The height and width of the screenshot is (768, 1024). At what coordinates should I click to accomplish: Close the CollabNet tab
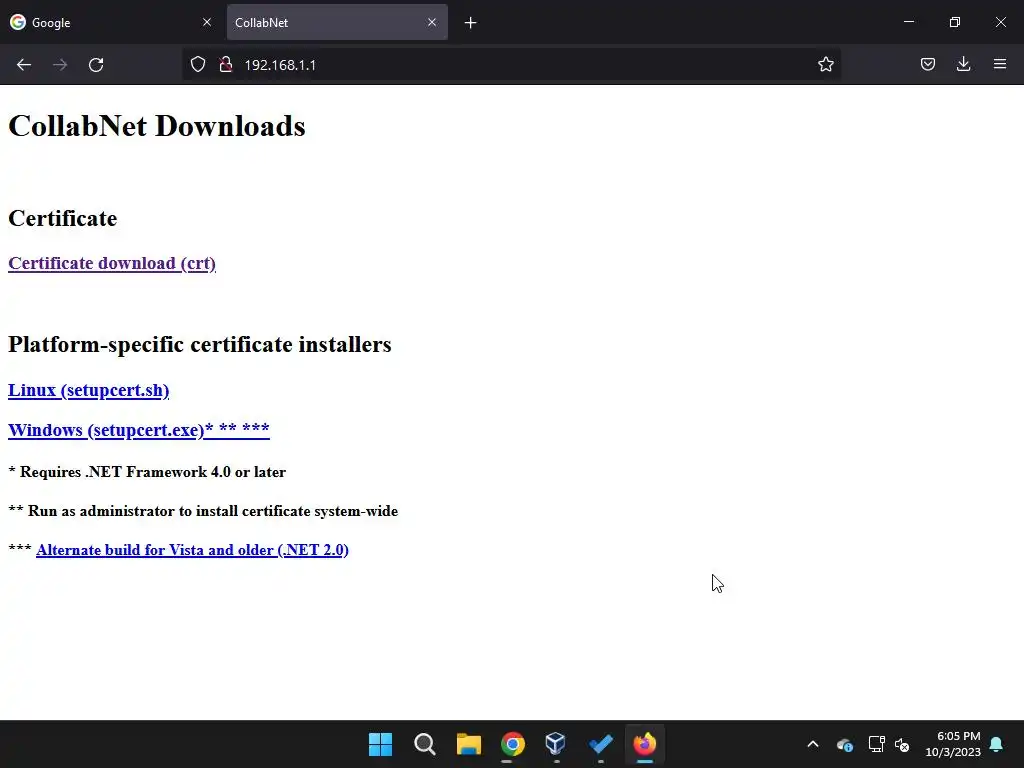432,22
